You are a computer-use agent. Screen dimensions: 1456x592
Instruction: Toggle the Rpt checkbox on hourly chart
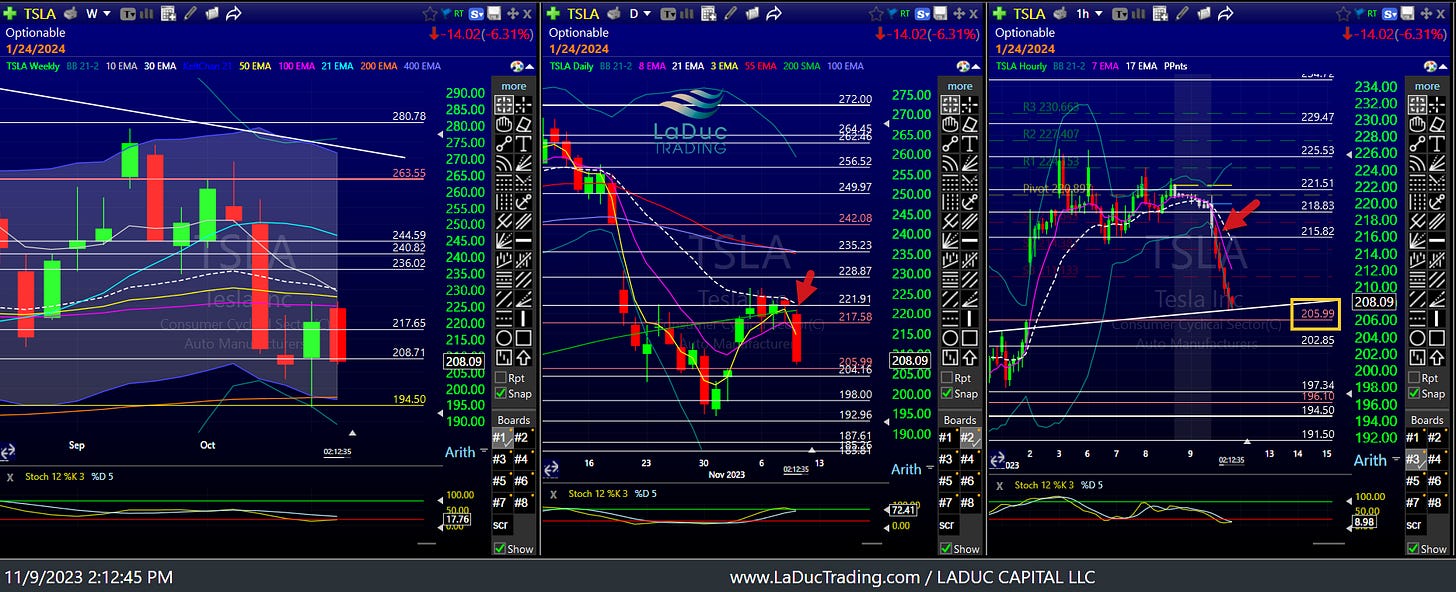[x=1414, y=378]
